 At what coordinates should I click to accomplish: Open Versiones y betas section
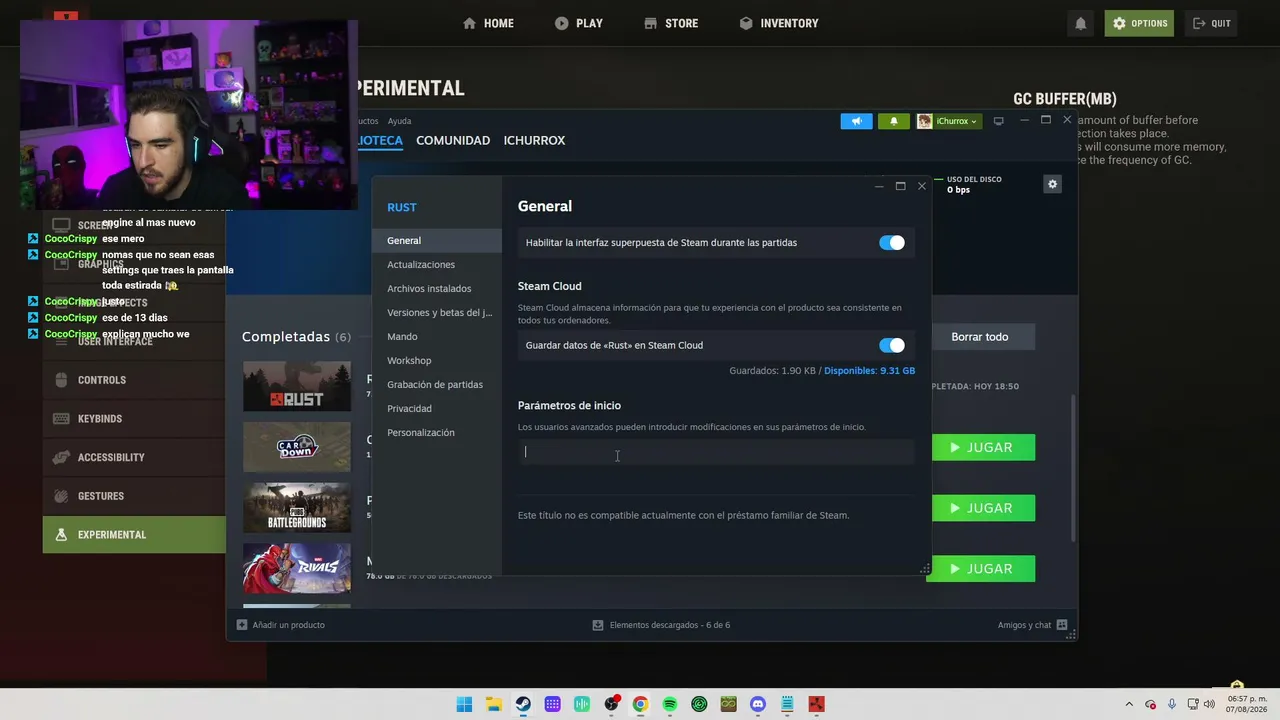(x=437, y=313)
